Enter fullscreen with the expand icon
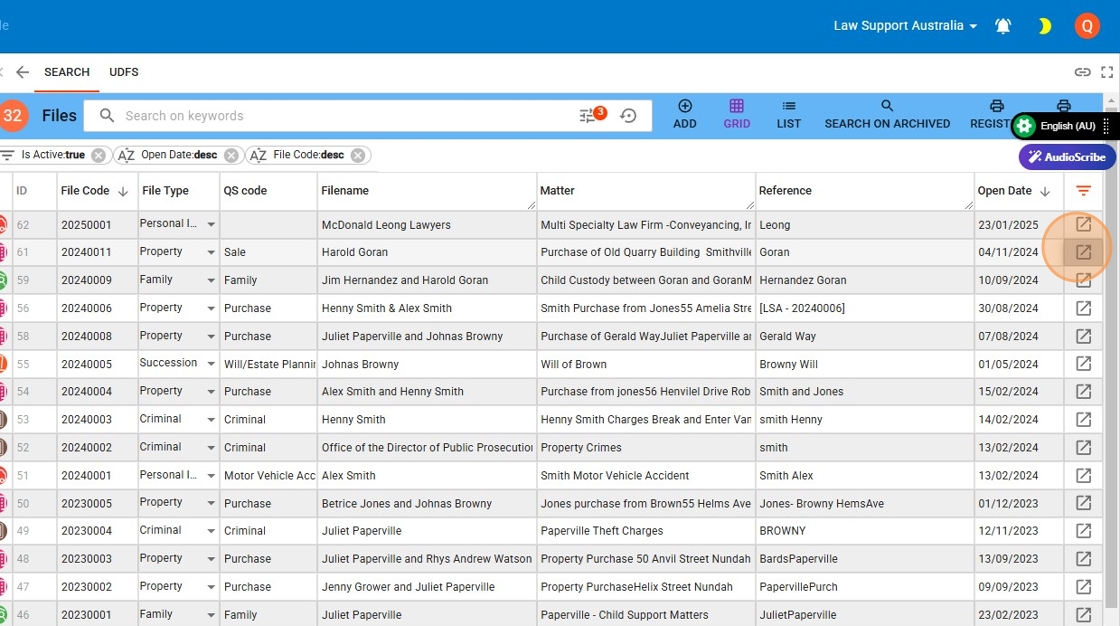Screen dimensions: 1120x626 (x=1107, y=72)
